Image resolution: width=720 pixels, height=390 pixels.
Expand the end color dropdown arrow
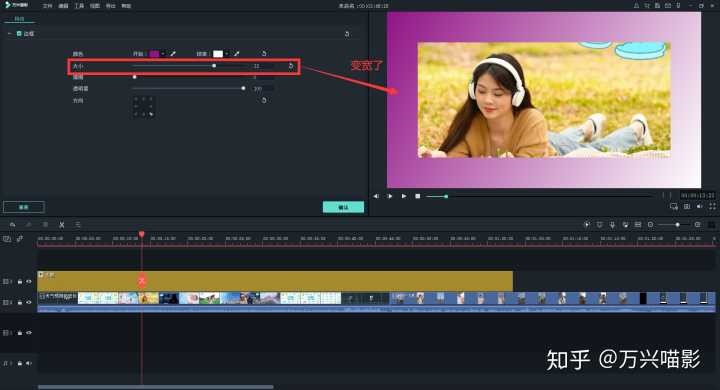(227, 54)
